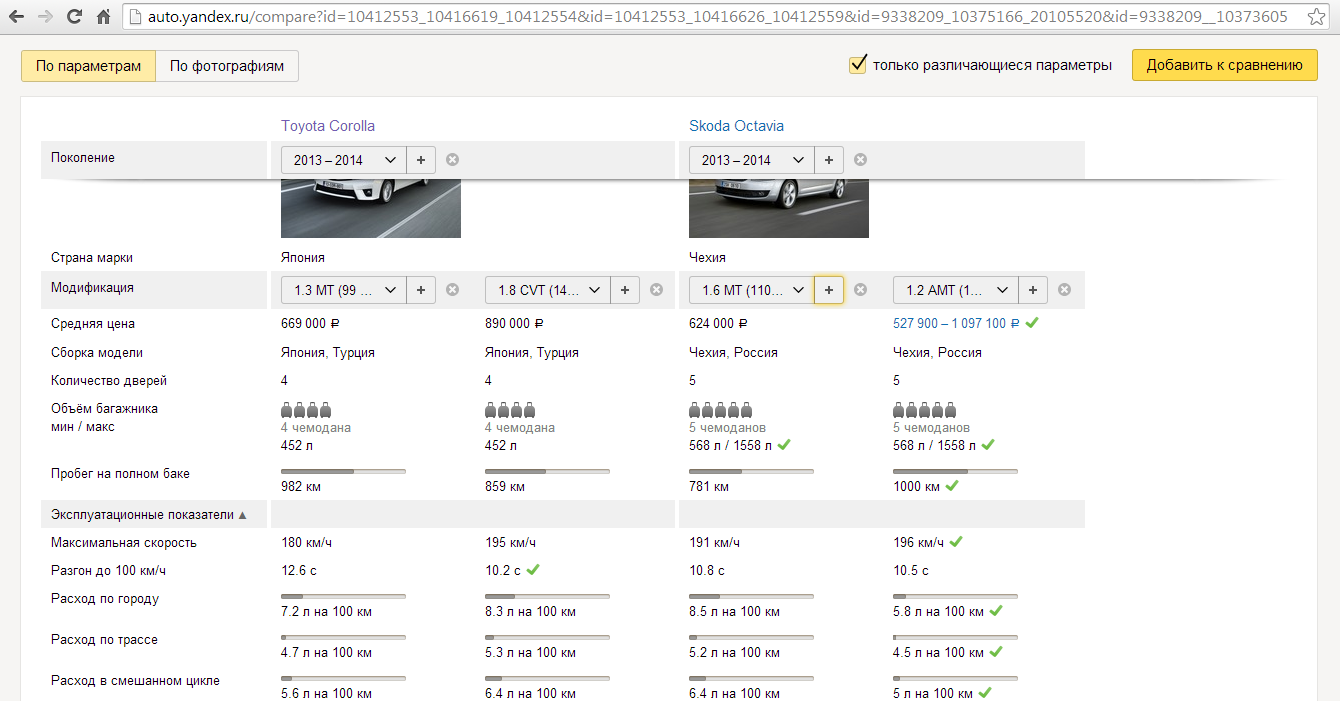Image resolution: width=1340 pixels, height=701 pixels.
Task: Click the 'Япония' brand country value
Action: tap(303, 257)
